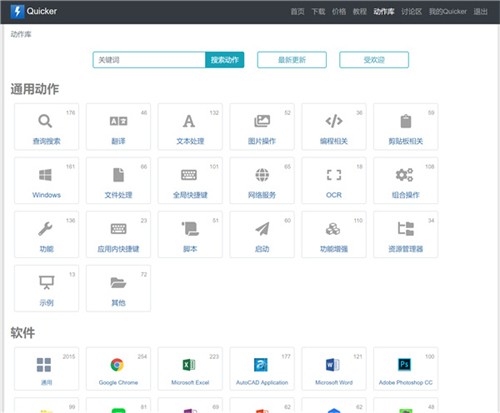Image resolution: width=500 pixels, height=413 pixels.
Task: Open the Adobe Photoshop CC tile
Action: [x=406, y=369]
